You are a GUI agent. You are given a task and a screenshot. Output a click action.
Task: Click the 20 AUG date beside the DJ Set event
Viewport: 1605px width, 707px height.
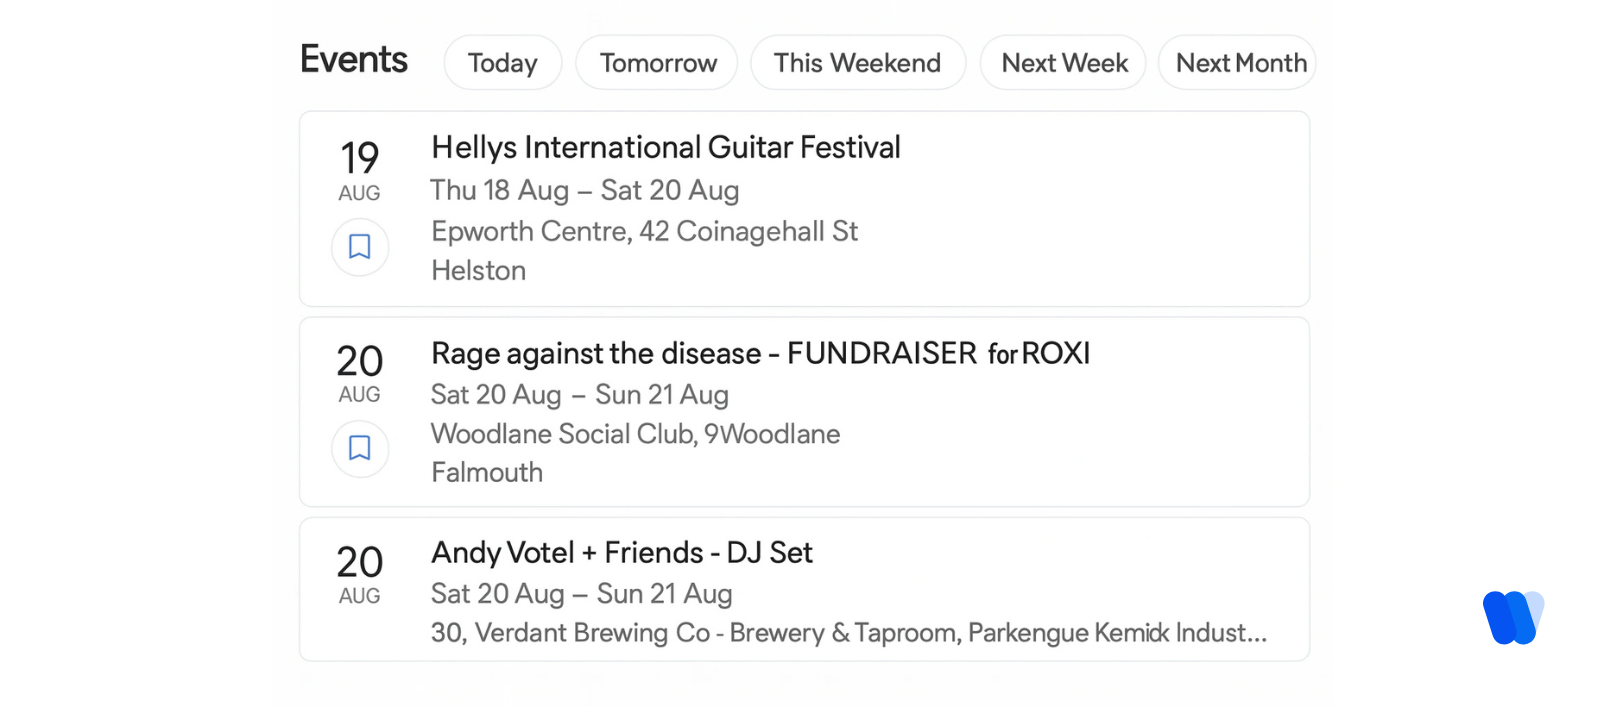click(x=359, y=573)
